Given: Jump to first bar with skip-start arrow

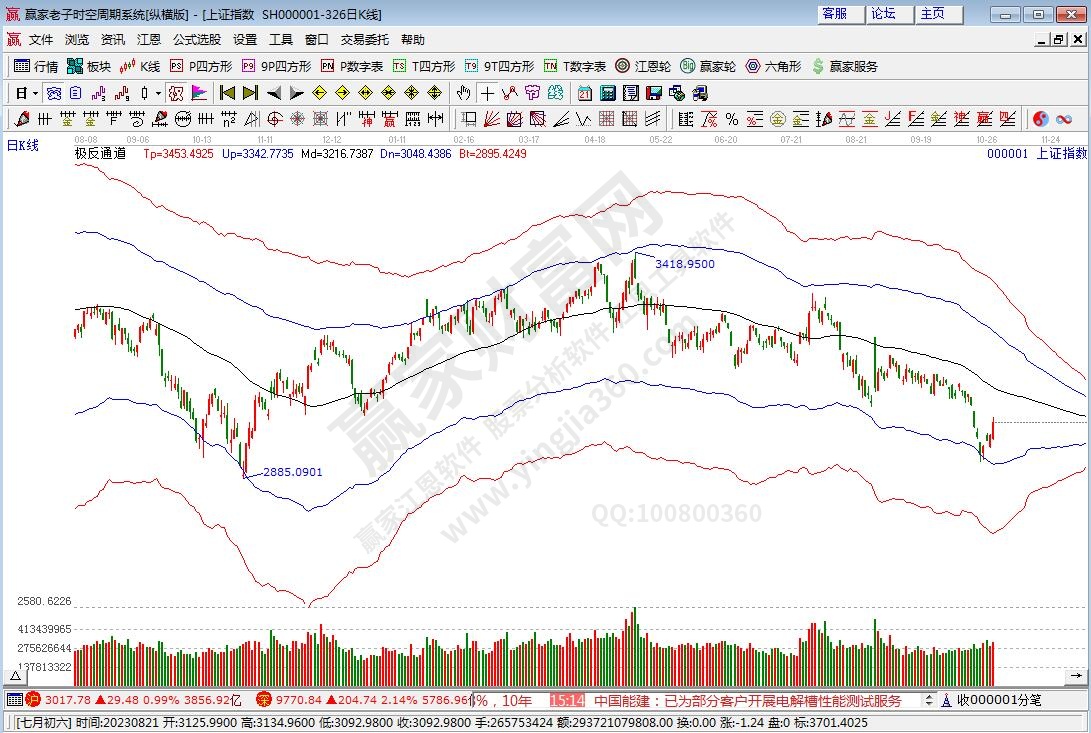Looking at the screenshot, I should pos(228,93).
